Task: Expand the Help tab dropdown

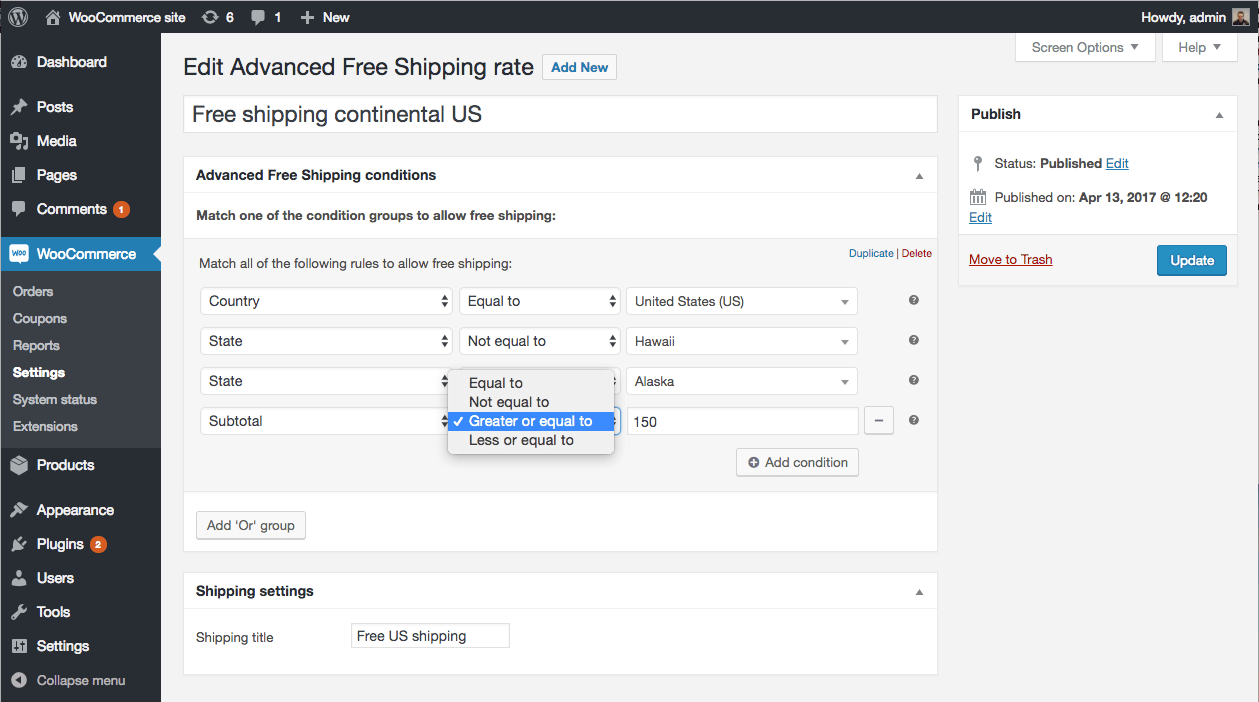Action: (x=1199, y=47)
